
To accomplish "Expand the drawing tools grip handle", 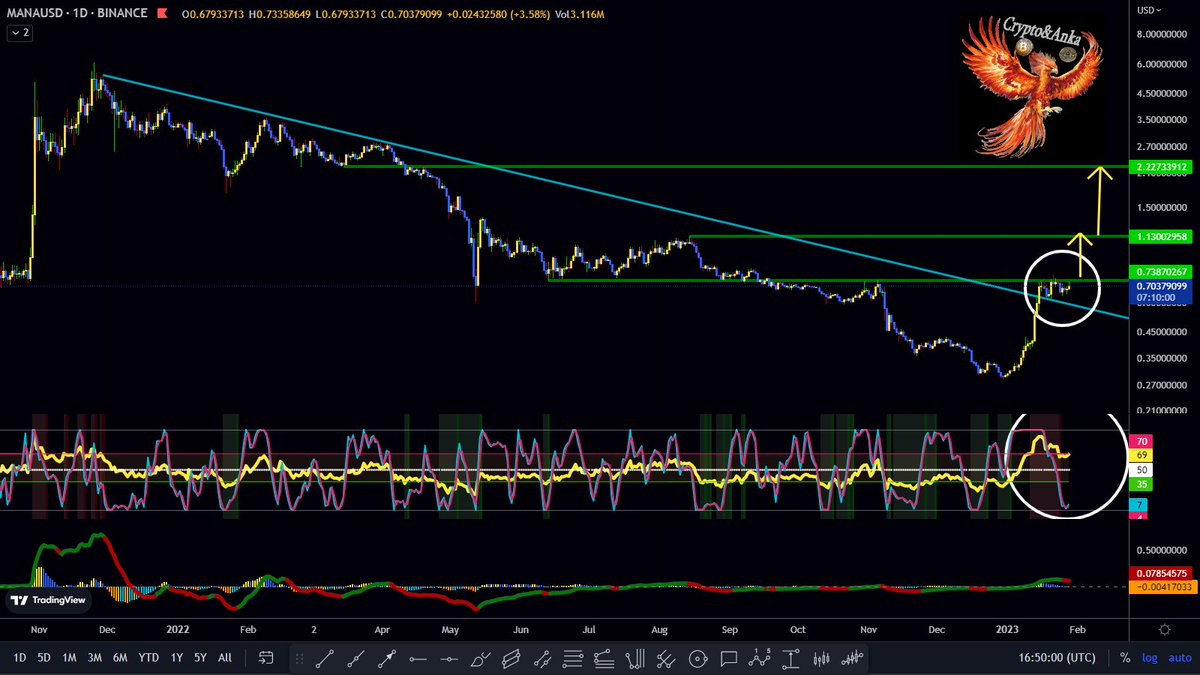I will pos(297,659).
